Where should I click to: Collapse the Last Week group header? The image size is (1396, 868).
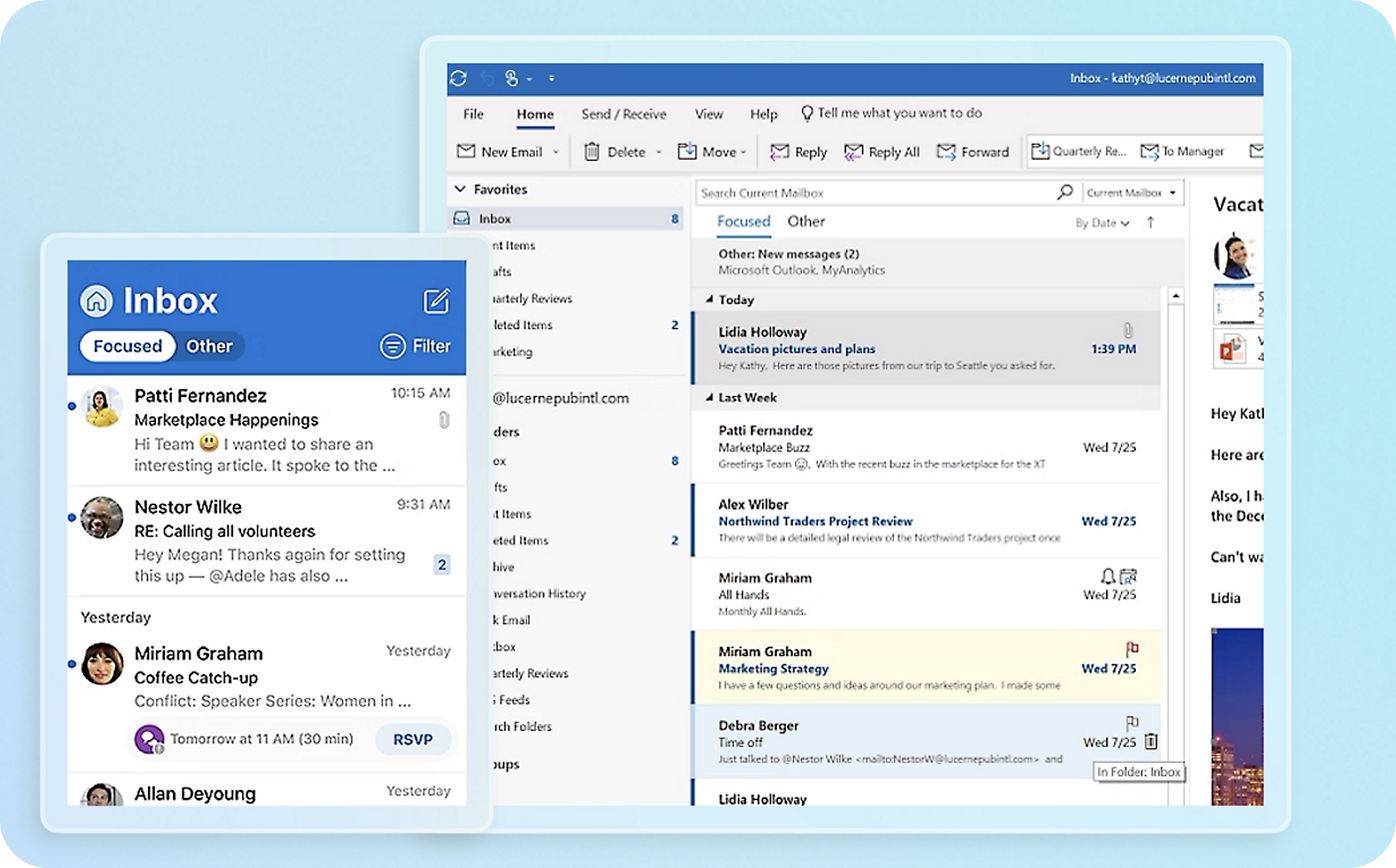tap(710, 397)
